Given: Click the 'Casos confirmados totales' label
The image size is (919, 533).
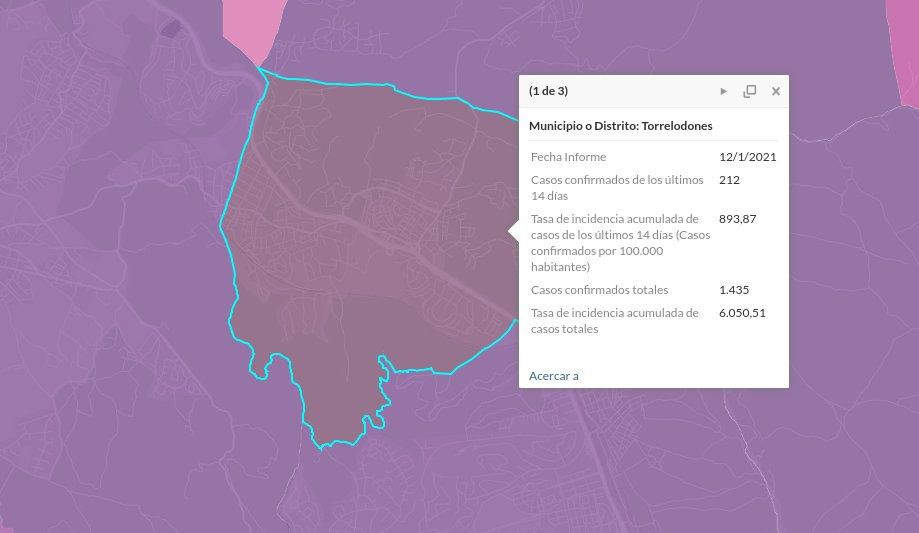Looking at the screenshot, I should (600, 290).
